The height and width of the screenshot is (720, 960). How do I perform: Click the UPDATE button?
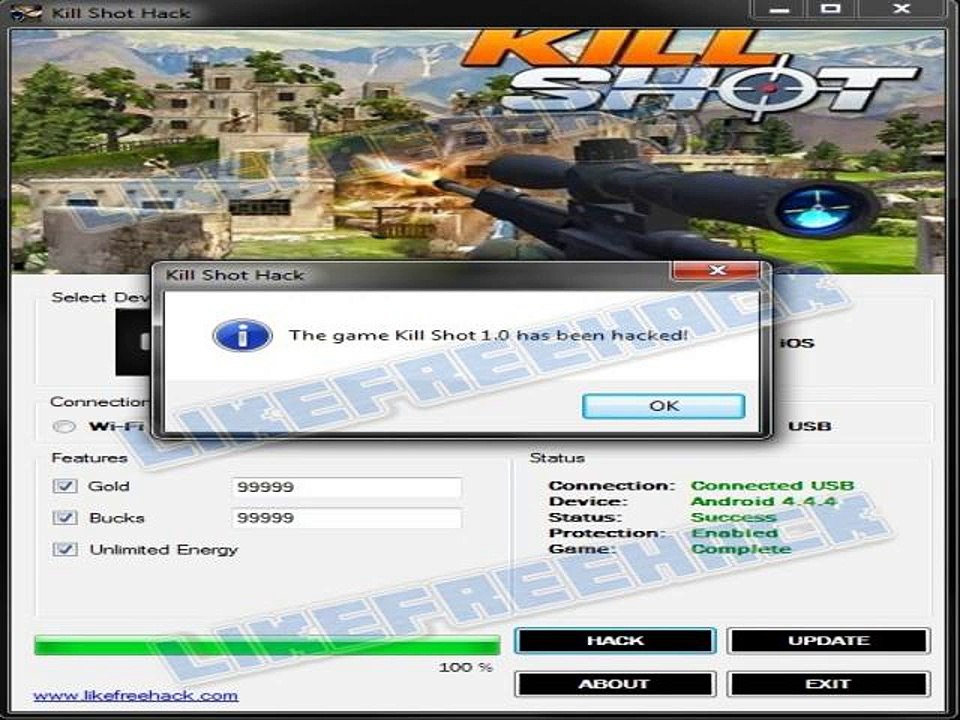click(x=828, y=640)
